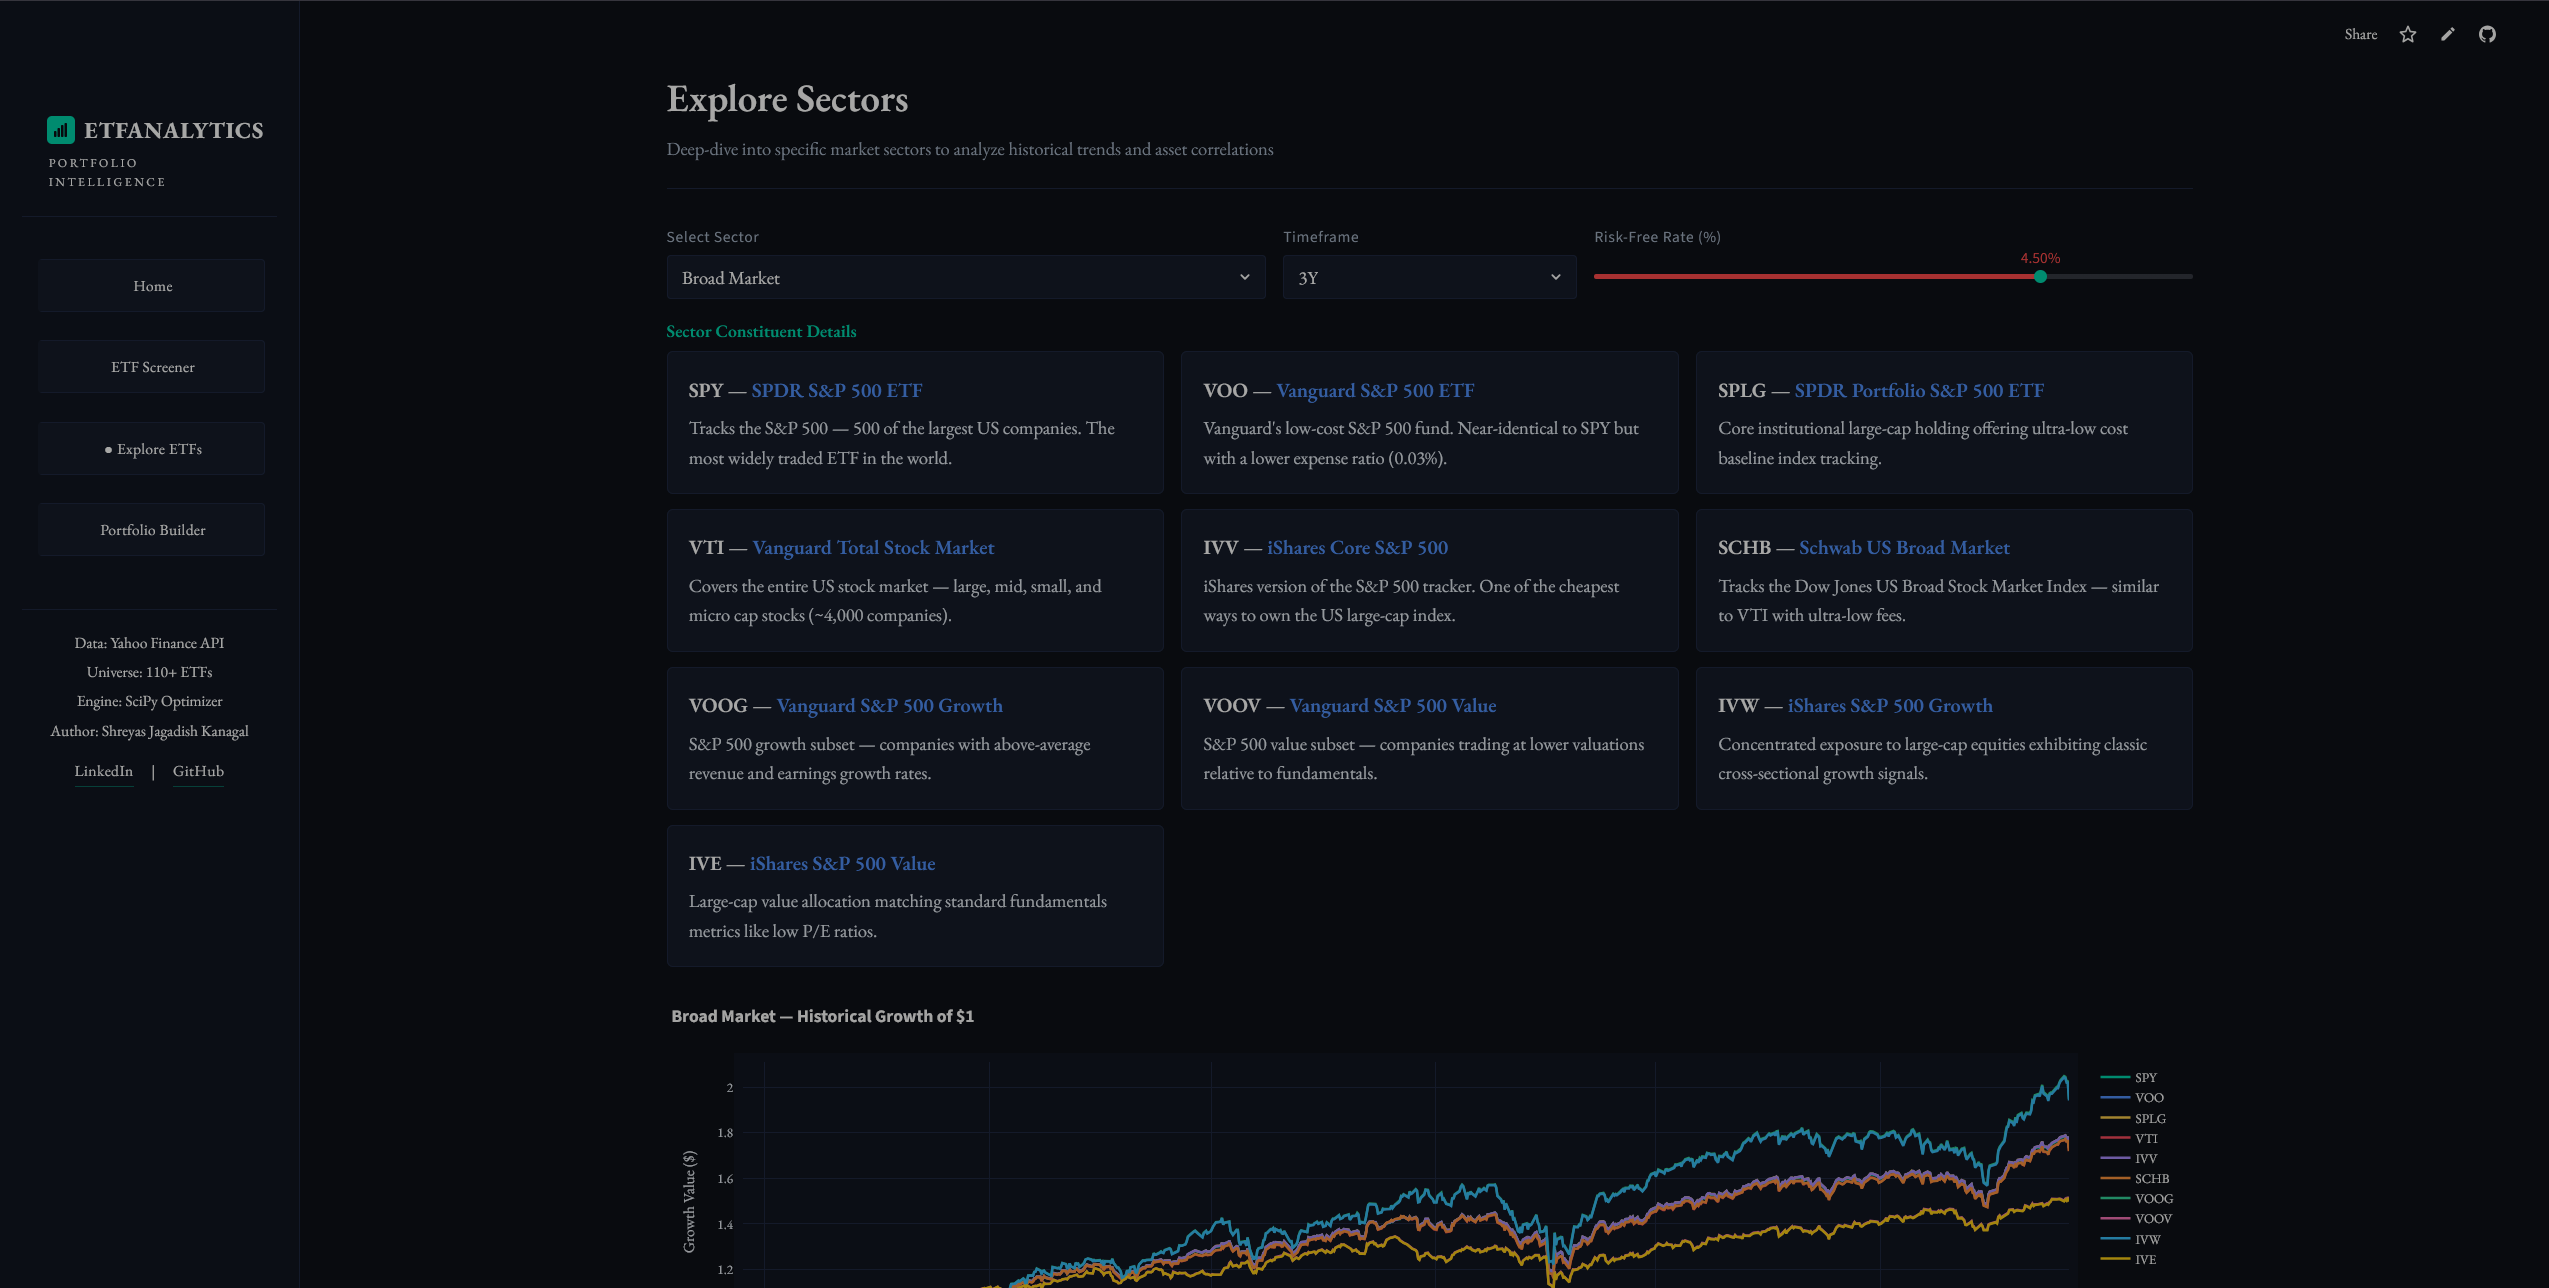The image size is (2549, 1288).
Task: Toggle IVW series in chart legend
Action: click(2131, 1240)
